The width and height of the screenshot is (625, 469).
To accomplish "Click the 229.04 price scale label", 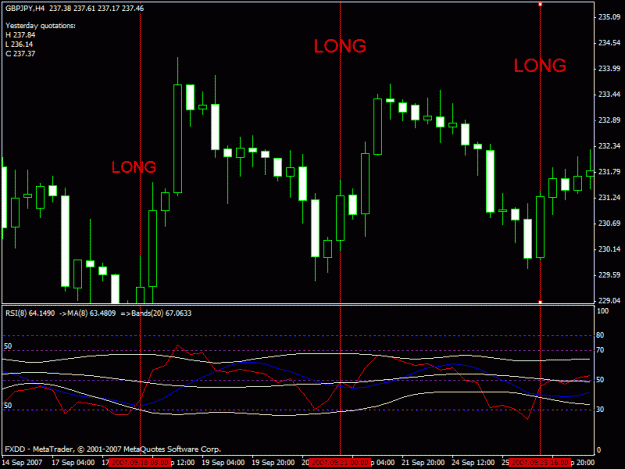I will 609,300.
